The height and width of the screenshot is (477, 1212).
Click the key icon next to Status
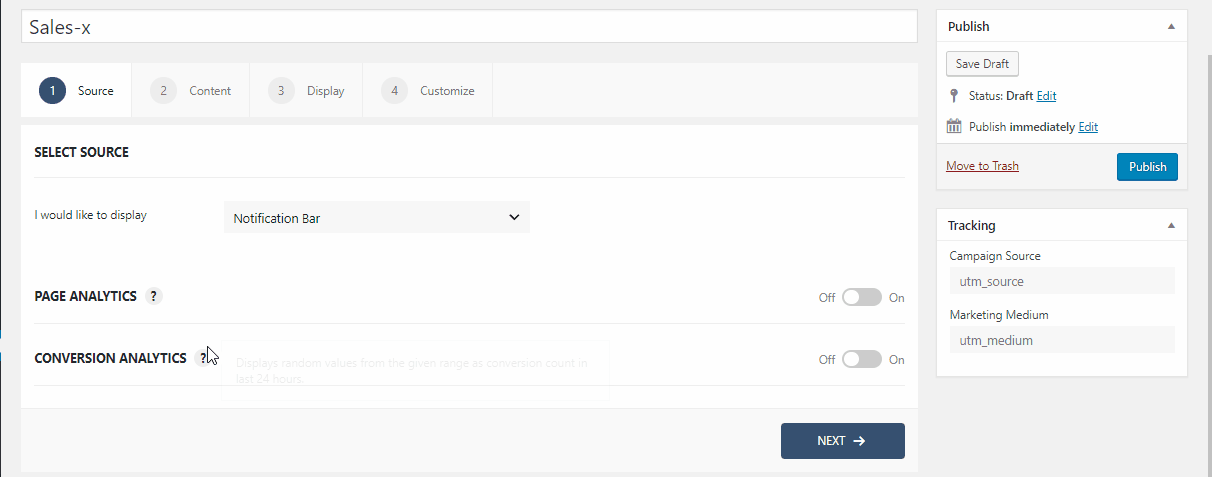point(954,96)
